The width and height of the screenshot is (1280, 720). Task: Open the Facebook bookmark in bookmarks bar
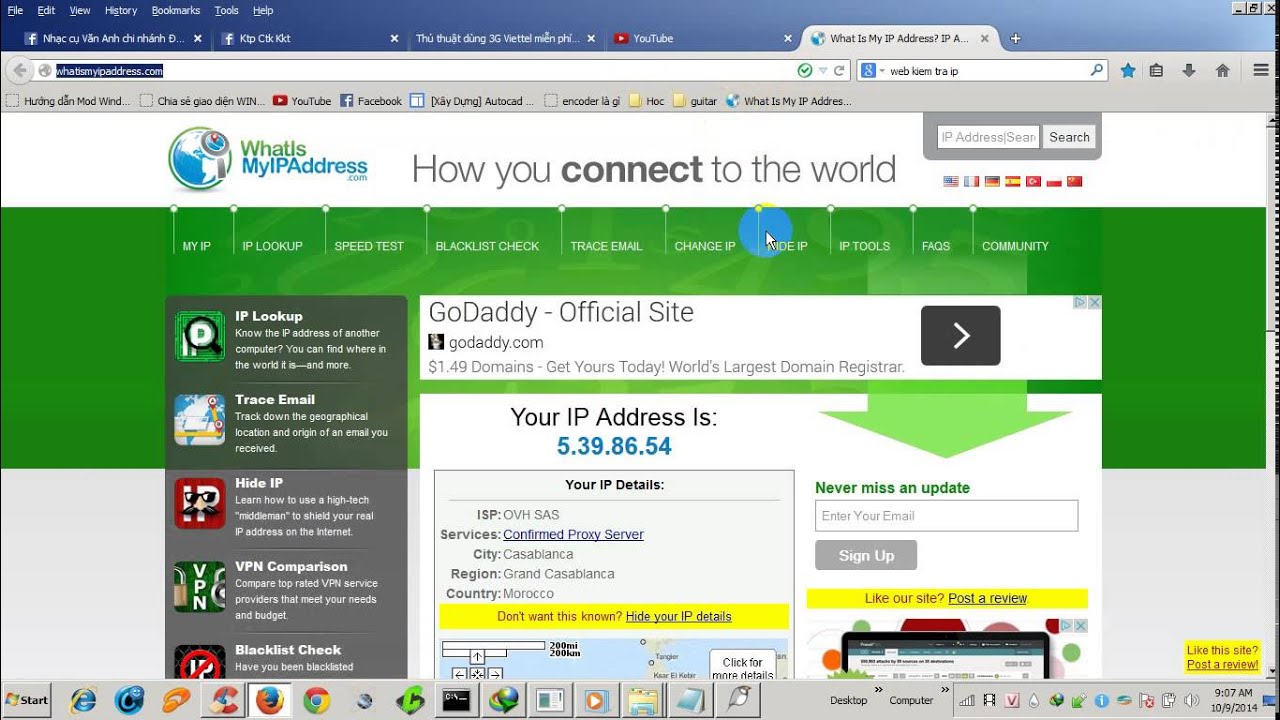pos(371,101)
